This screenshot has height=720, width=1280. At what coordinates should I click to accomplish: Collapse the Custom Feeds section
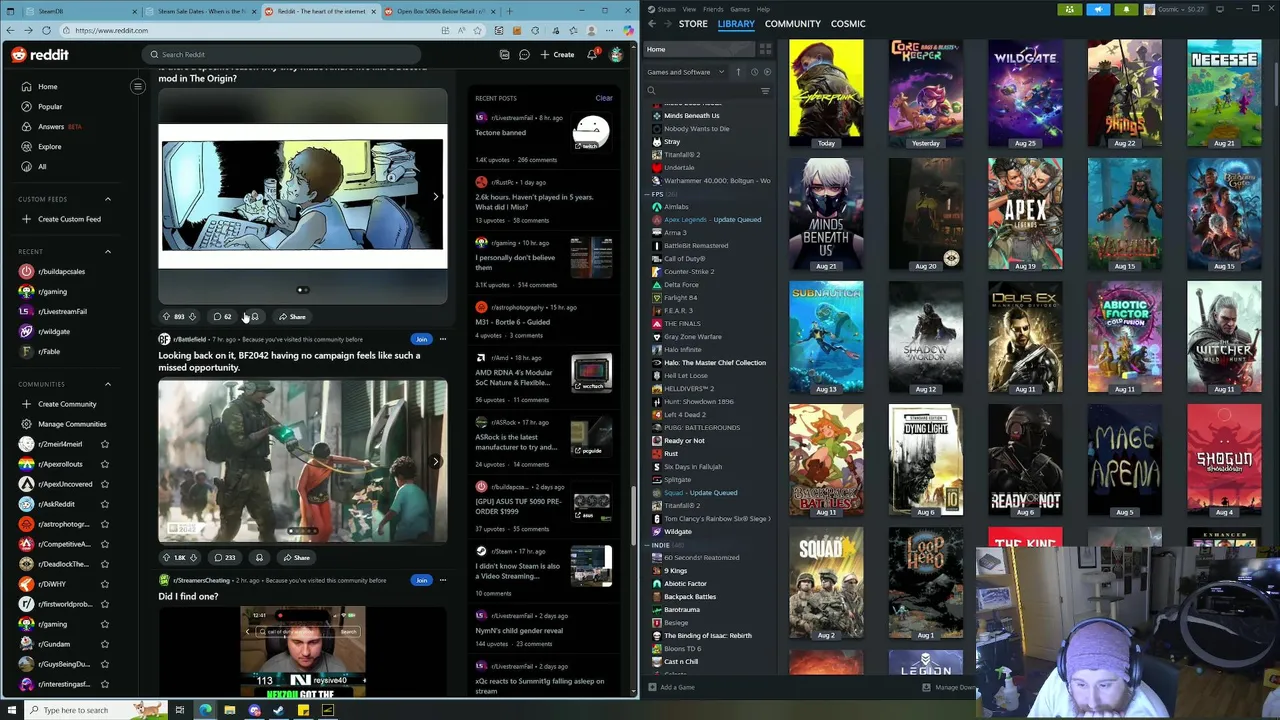pyautogui.click(x=108, y=199)
